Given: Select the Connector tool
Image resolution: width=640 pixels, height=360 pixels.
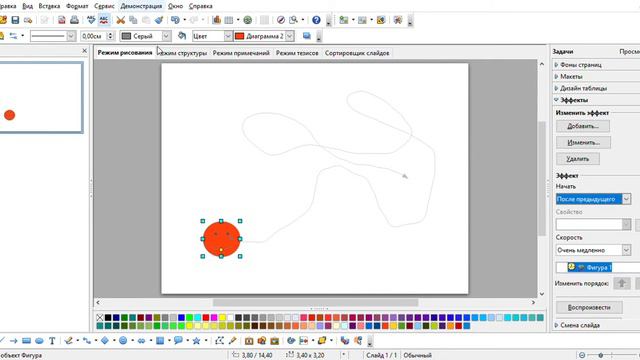Looking at the screenshot, I should [87, 340].
